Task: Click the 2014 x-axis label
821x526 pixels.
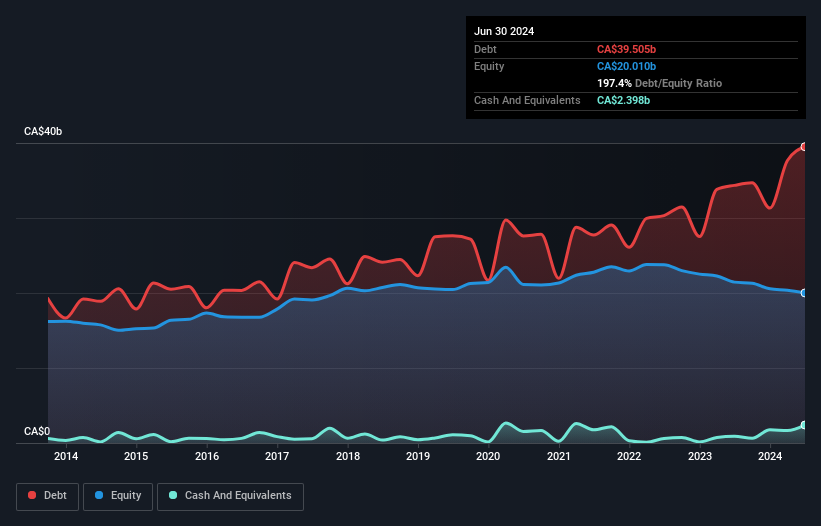Action: coord(66,456)
